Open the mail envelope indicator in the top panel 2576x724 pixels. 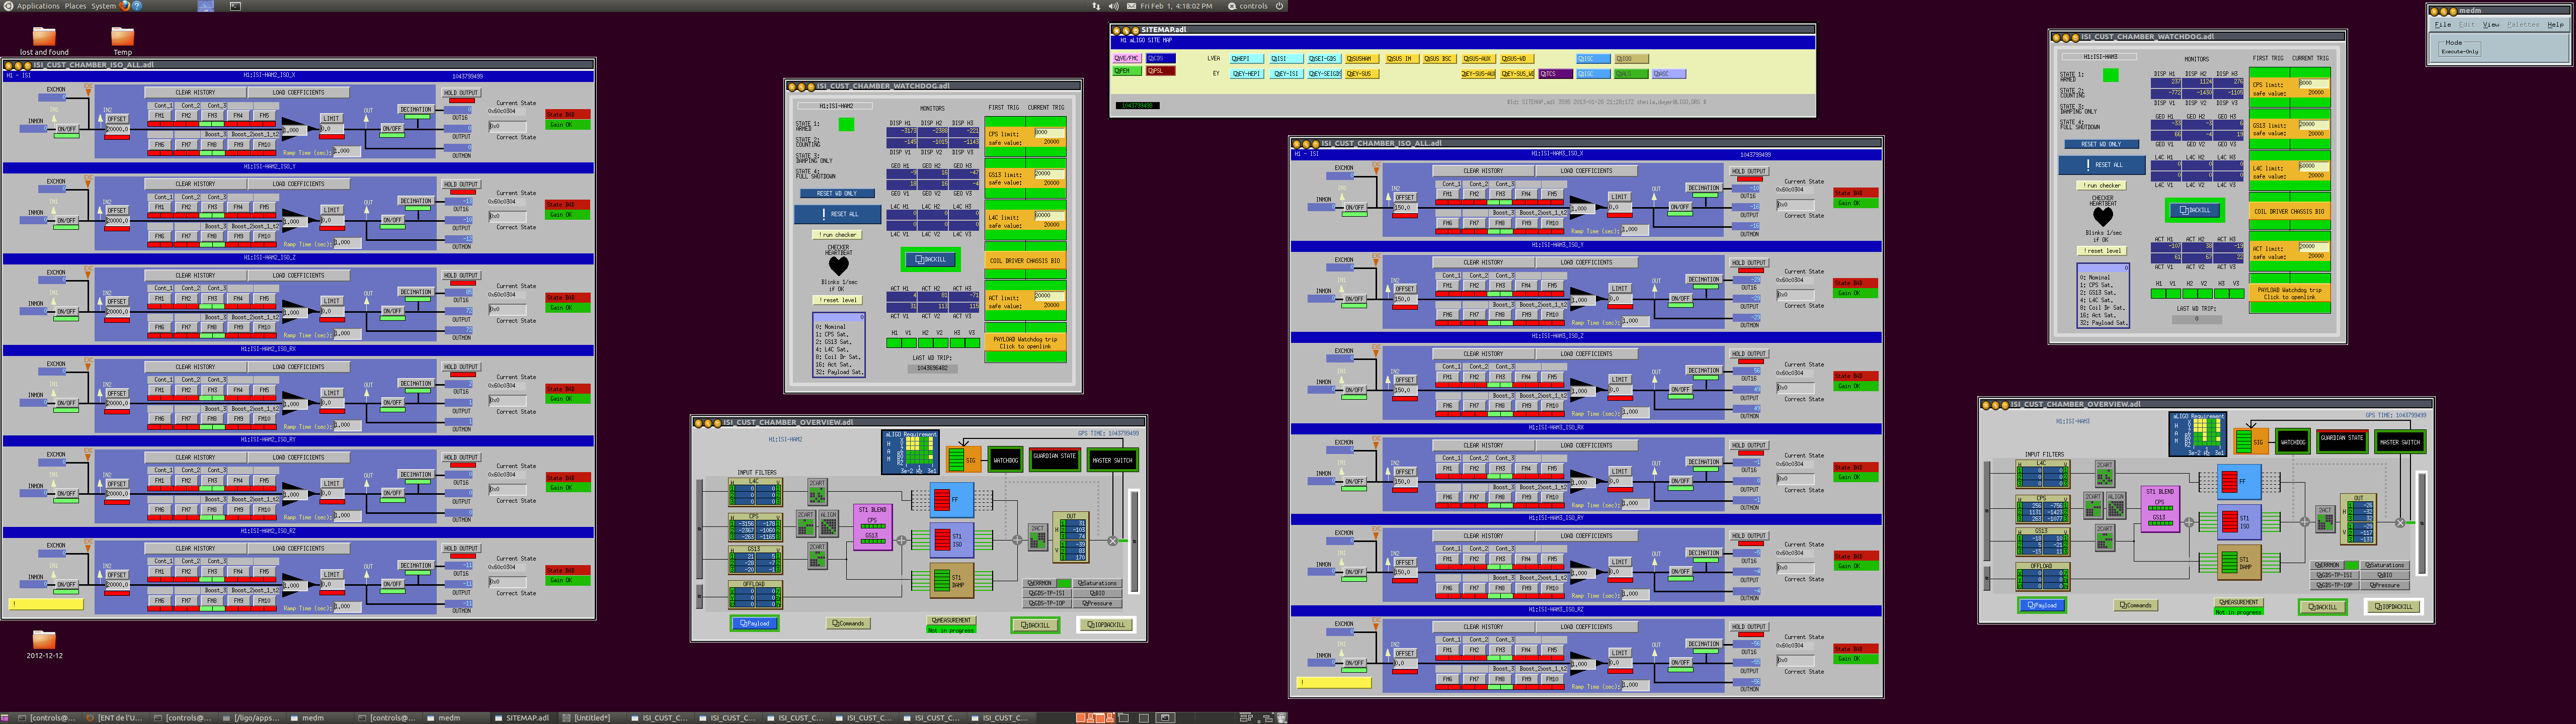click(x=1131, y=6)
